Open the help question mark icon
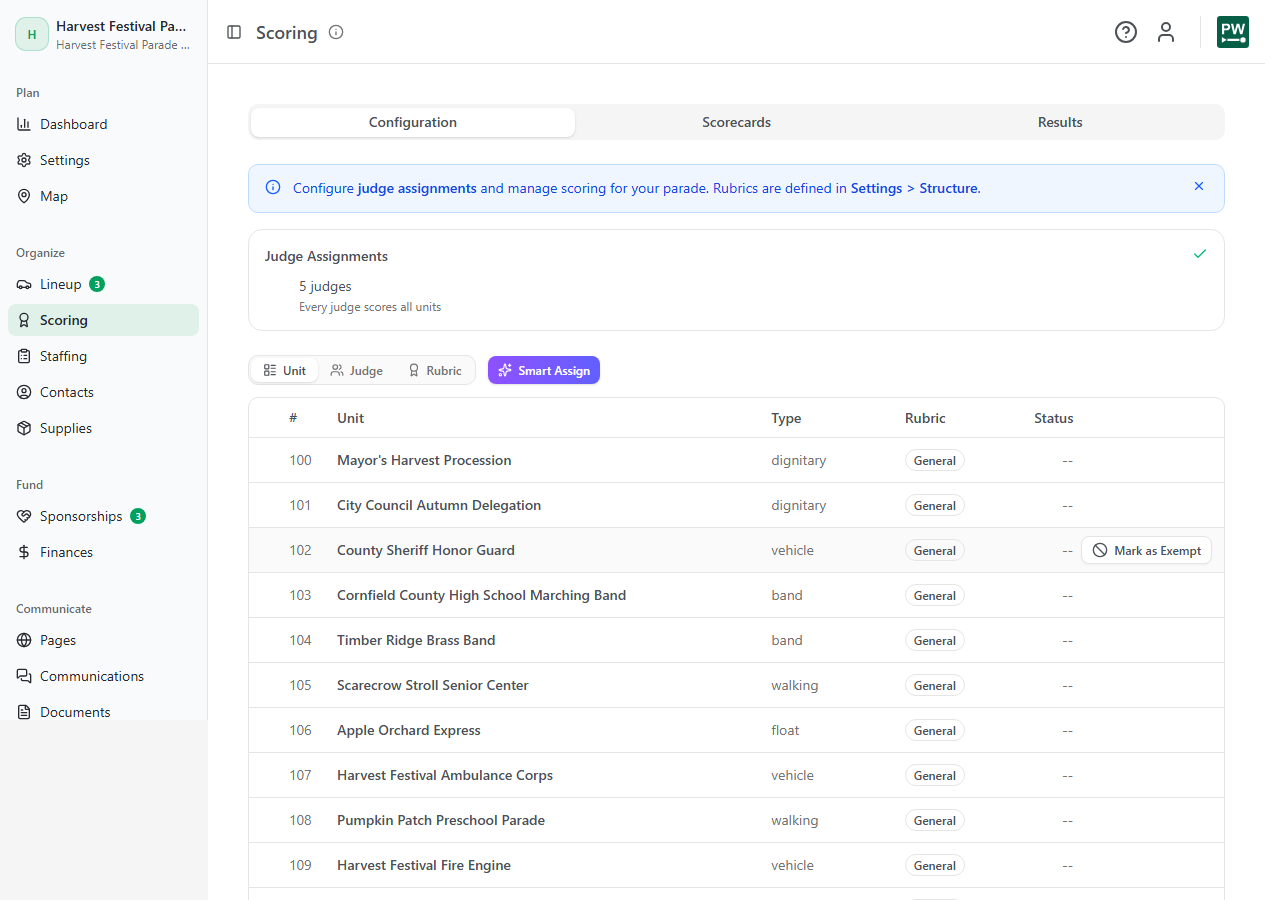The height and width of the screenshot is (900, 1280). tap(1126, 32)
